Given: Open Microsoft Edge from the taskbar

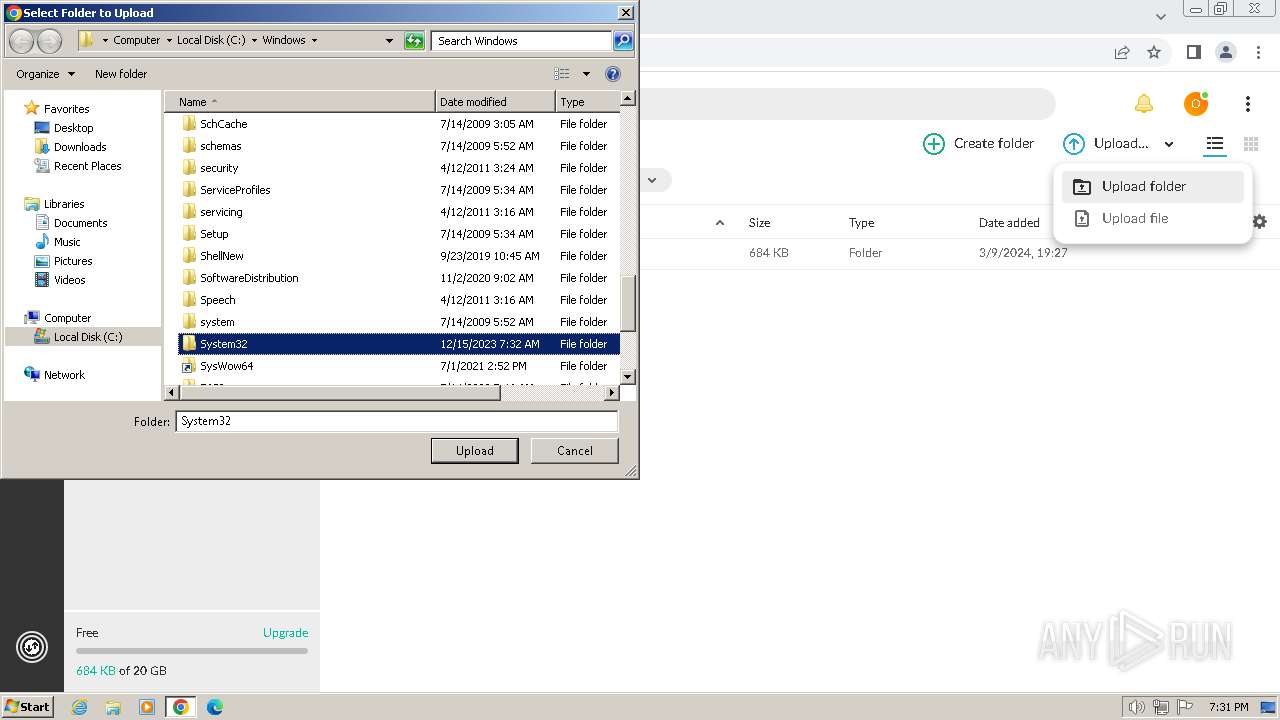Looking at the screenshot, I should point(215,707).
